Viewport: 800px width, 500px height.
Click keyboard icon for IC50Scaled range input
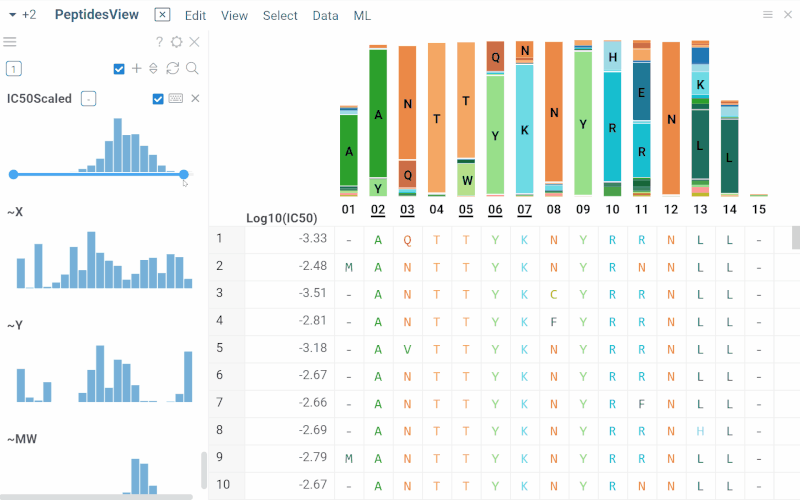(176, 98)
